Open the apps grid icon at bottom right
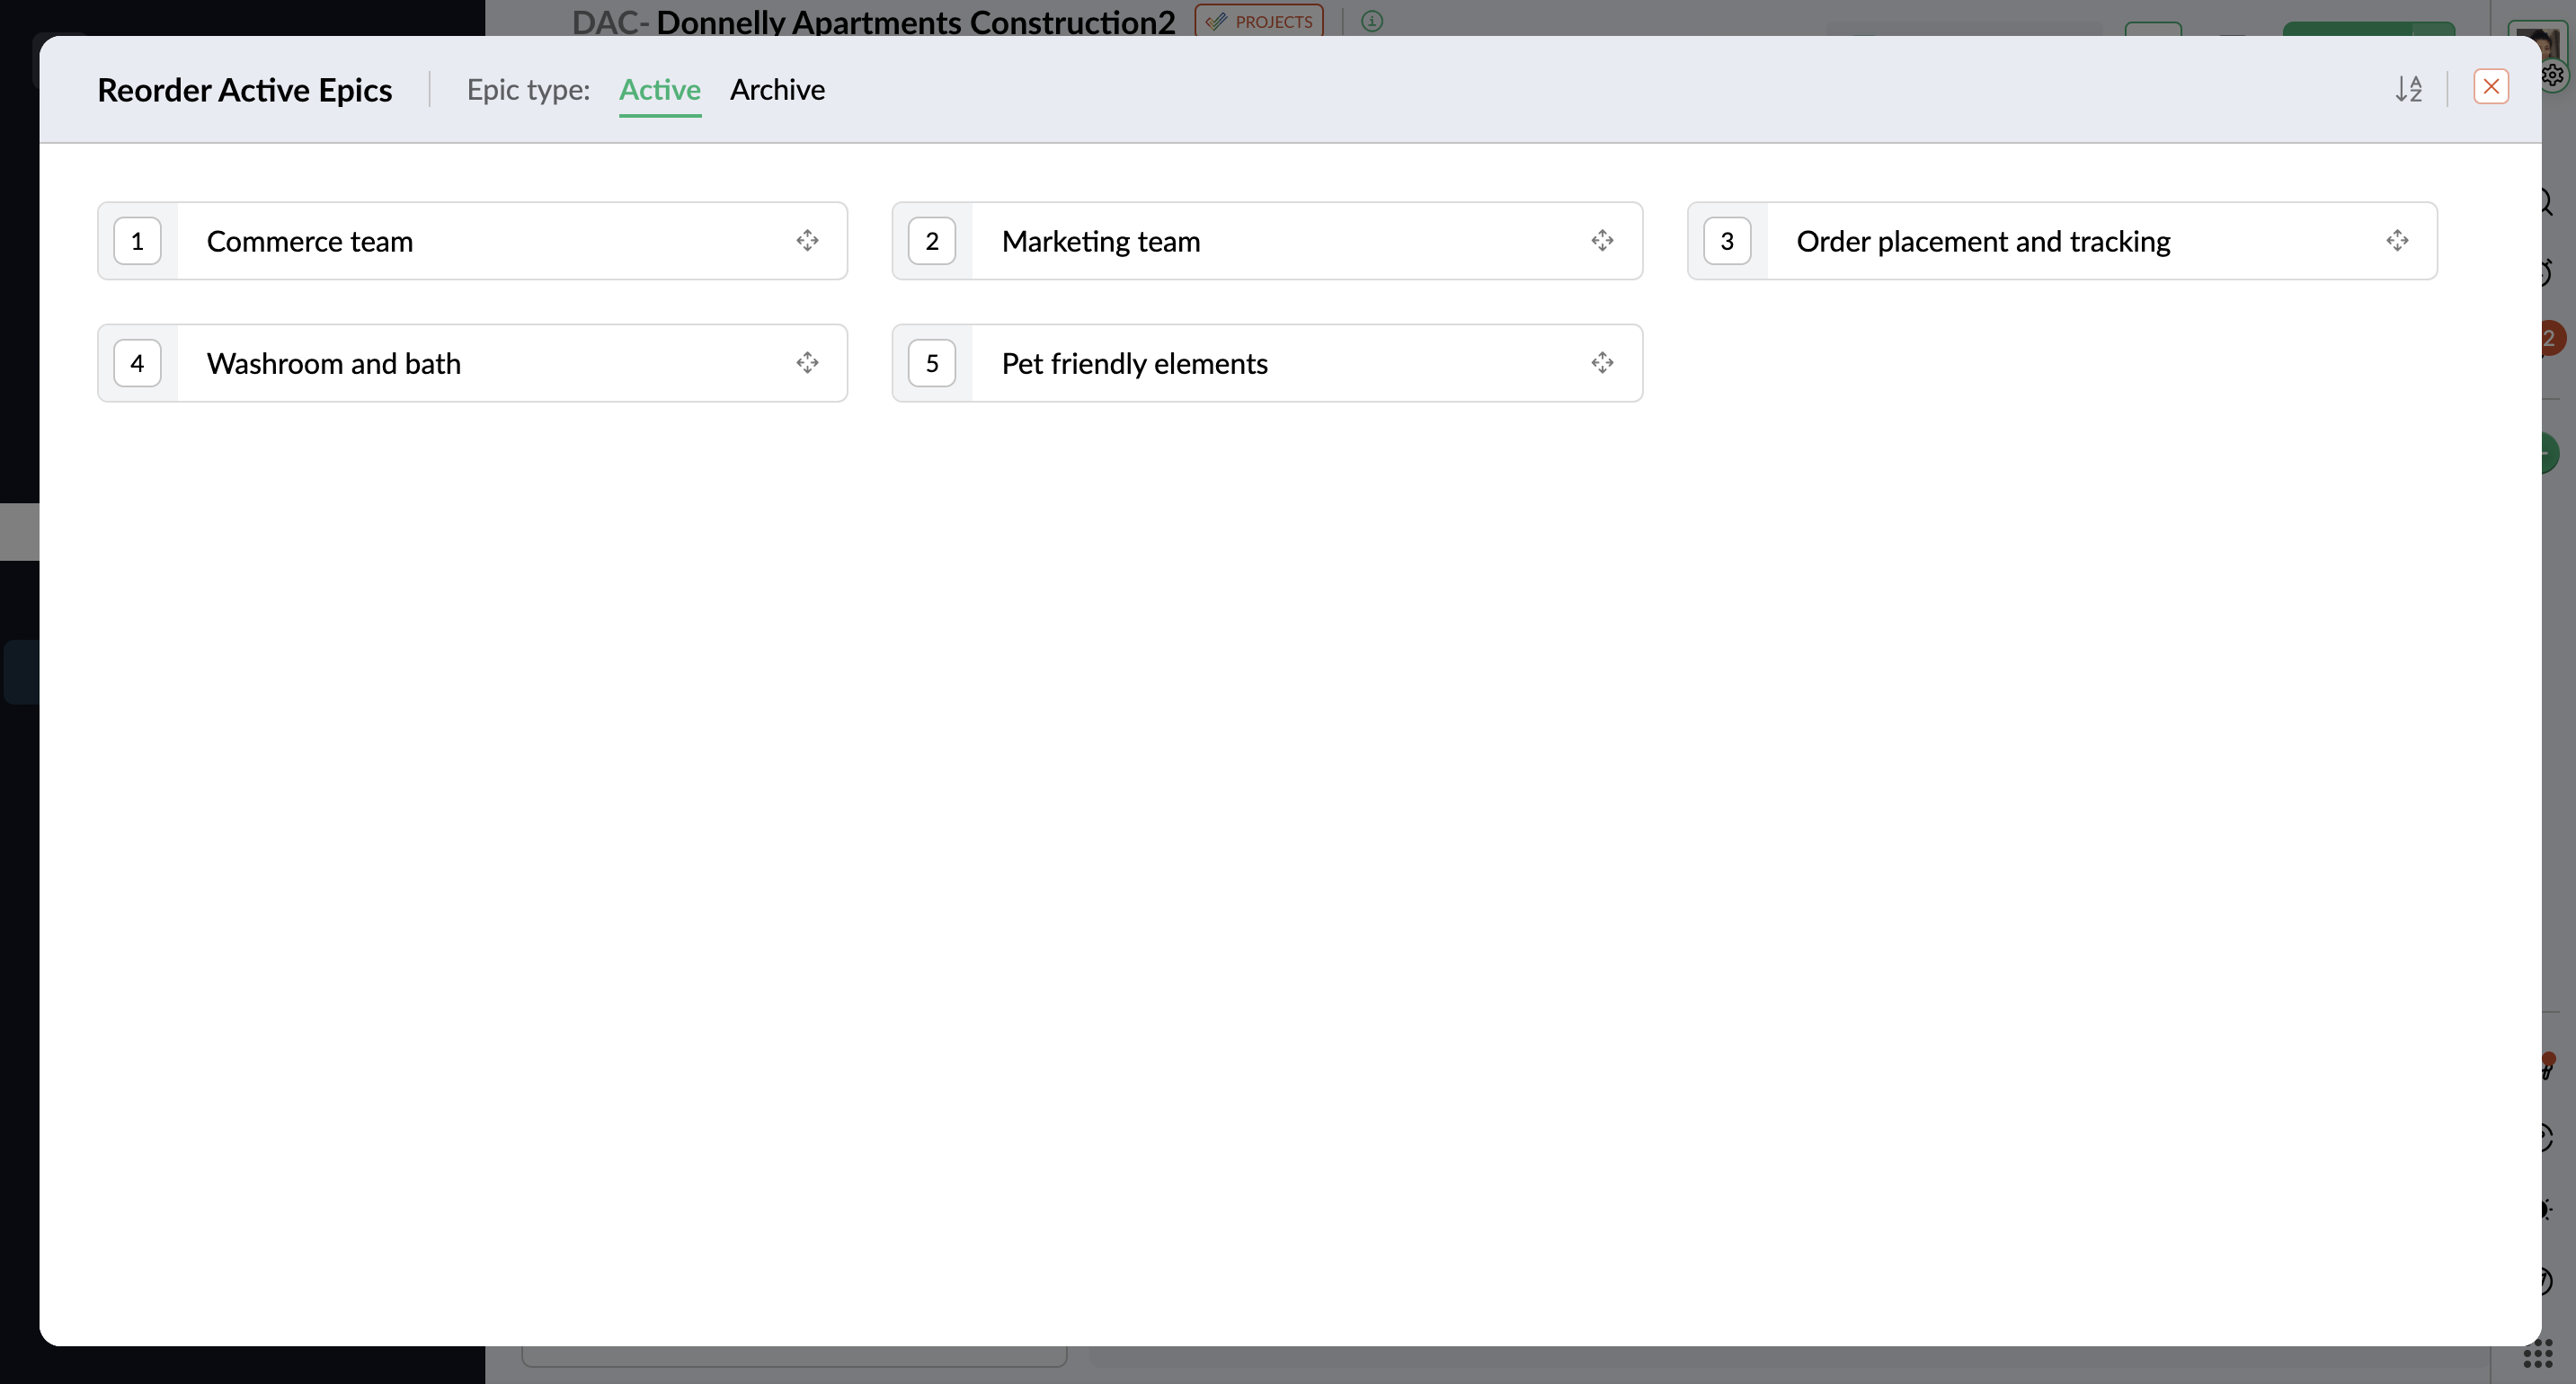 2538,1355
